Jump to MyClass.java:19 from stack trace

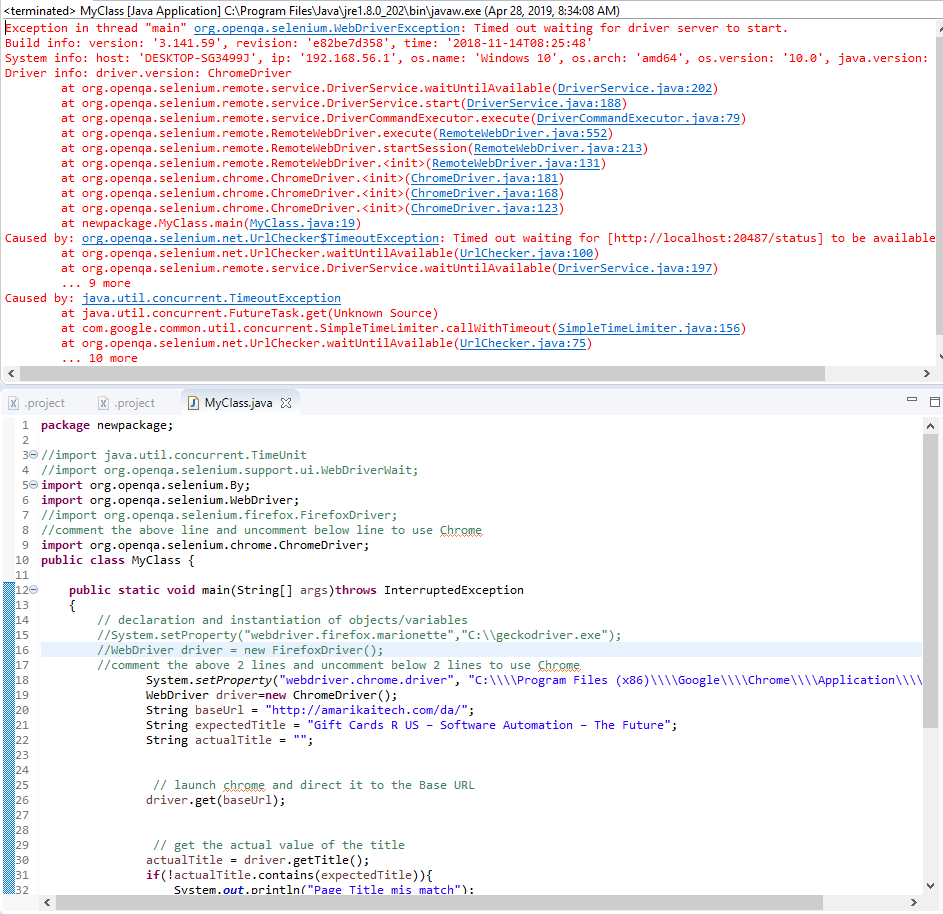tap(302, 224)
